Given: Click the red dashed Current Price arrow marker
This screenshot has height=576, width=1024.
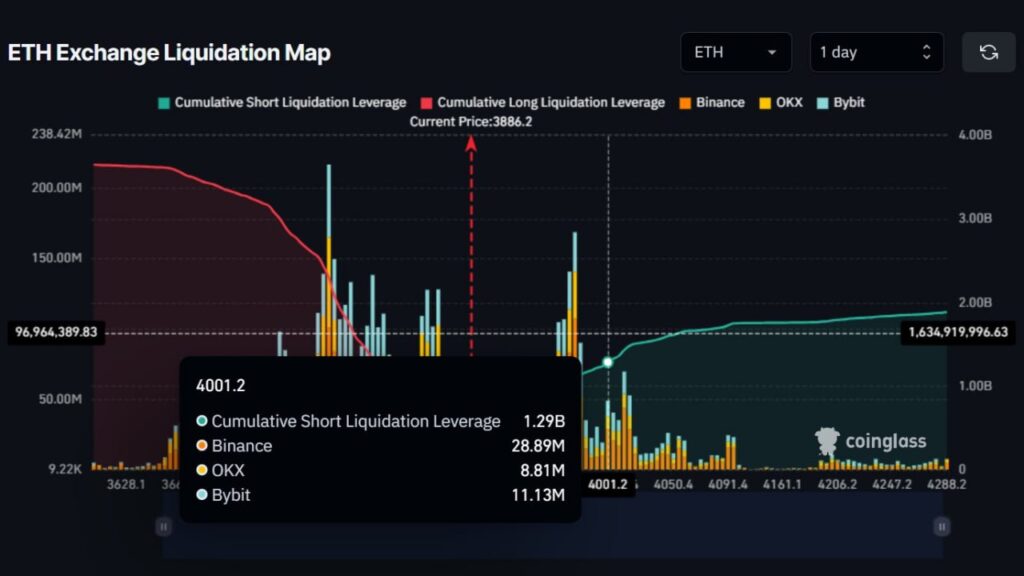Looking at the screenshot, I should pyautogui.click(x=472, y=145).
